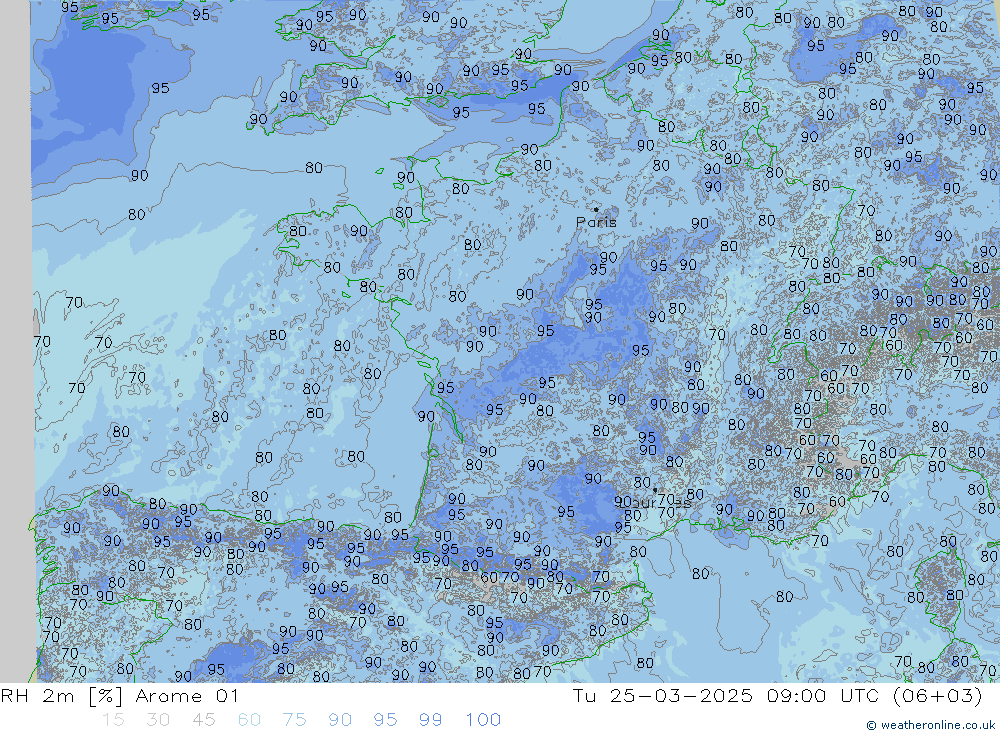Select legend value 99
This screenshot has width=1000, height=733.
pos(430,720)
